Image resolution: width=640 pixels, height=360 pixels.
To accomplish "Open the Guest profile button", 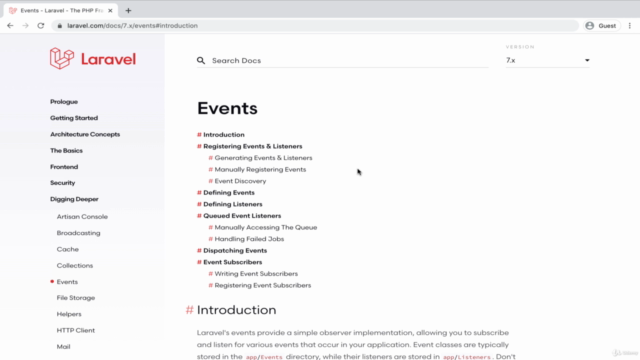I will (602, 26).
